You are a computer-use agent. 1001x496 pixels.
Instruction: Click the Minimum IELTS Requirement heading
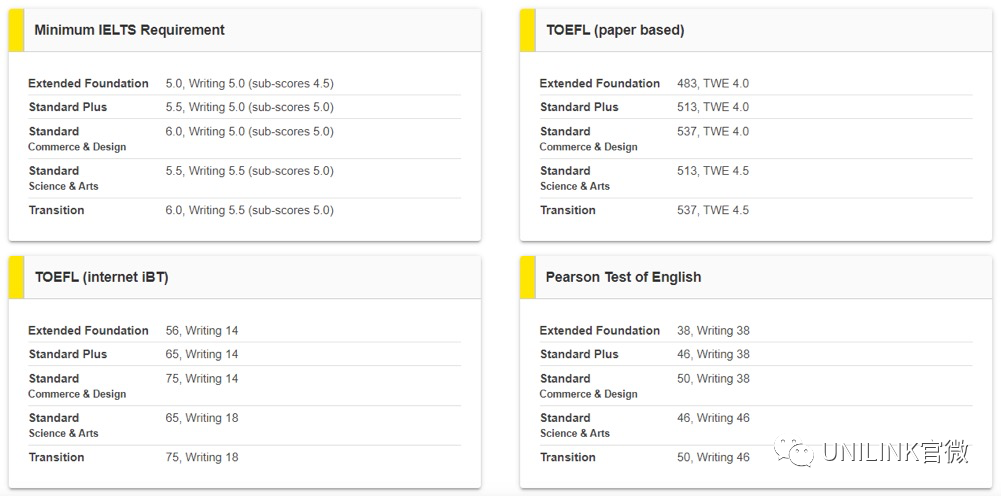[130, 30]
